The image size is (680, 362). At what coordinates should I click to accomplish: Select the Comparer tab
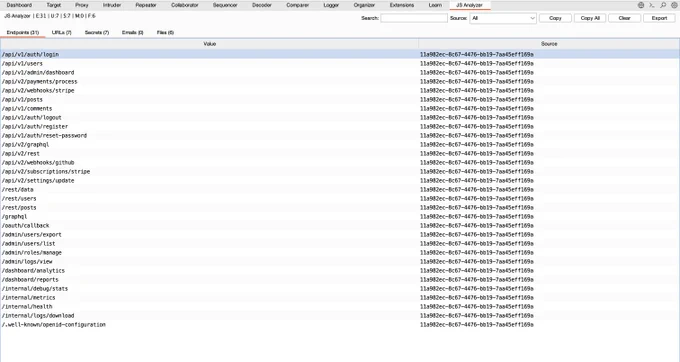(298, 5)
